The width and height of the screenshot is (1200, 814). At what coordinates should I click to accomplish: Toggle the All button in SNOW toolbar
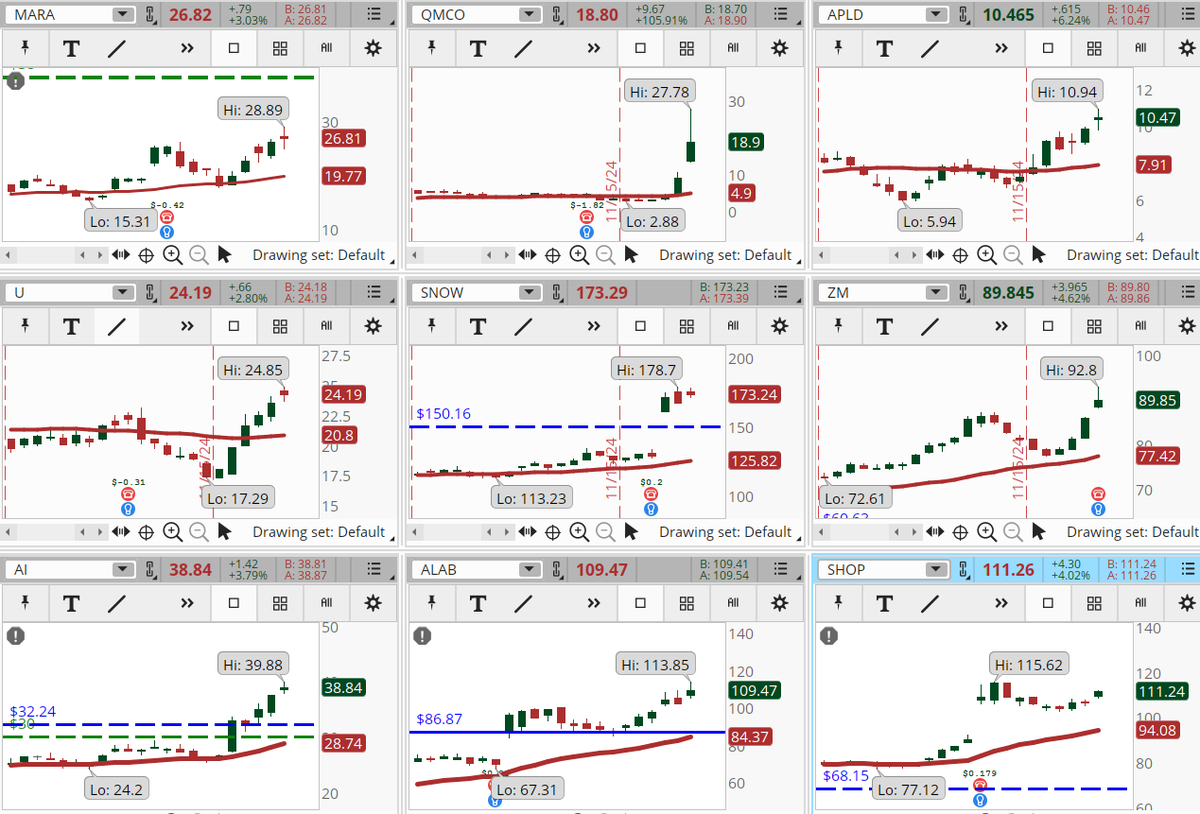733,326
